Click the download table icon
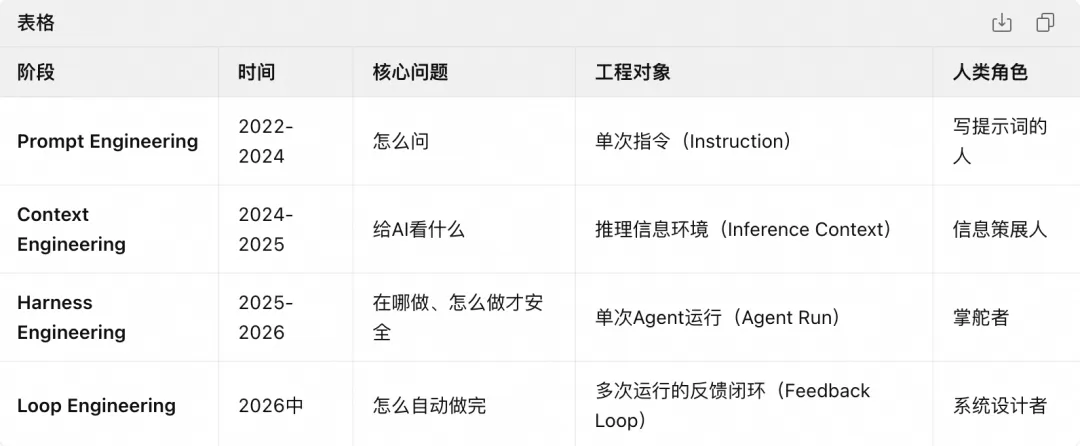1080x446 pixels. (1001, 23)
